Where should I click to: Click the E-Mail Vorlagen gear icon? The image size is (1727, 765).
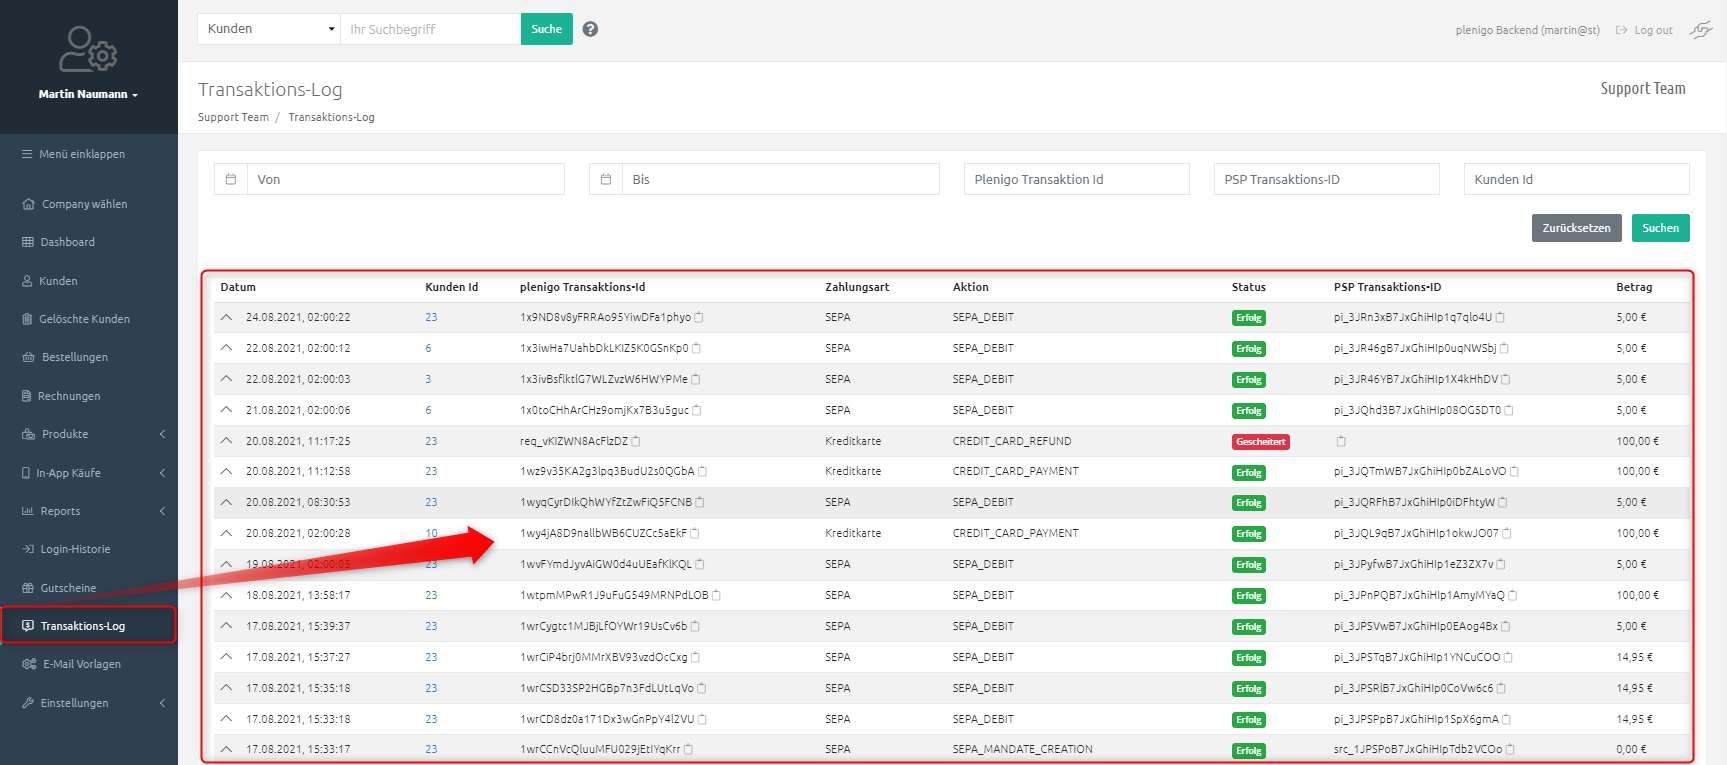29,664
